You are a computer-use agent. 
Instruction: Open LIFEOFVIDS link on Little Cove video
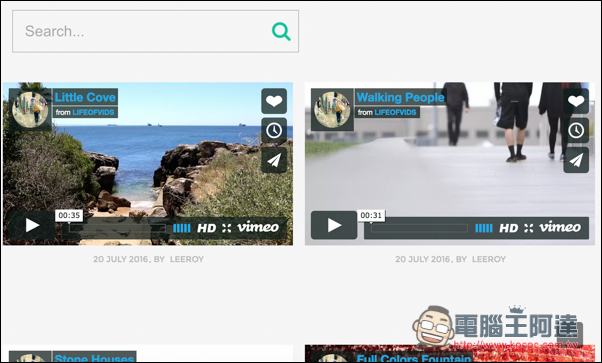[x=93, y=112]
